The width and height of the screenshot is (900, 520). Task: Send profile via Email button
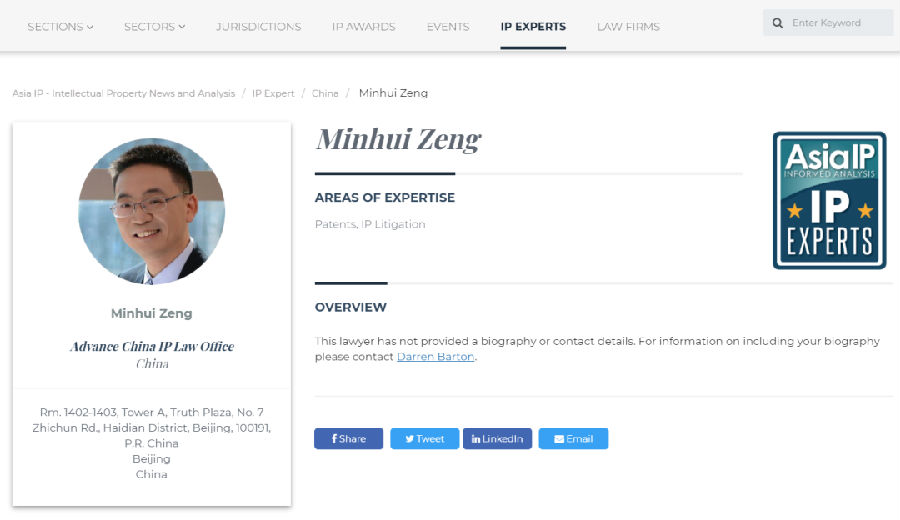point(573,438)
